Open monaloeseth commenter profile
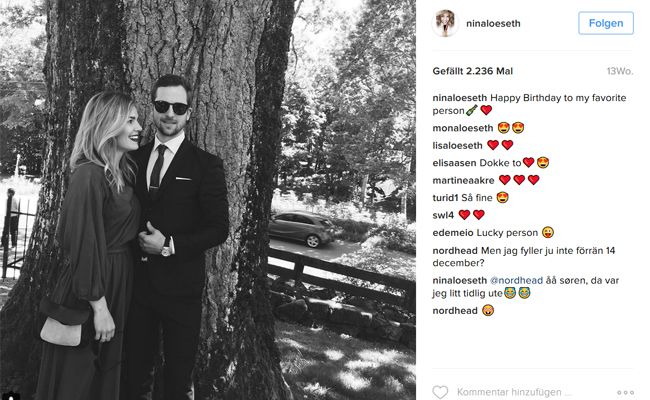The width and height of the screenshot is (650, 400). [463, 128]
